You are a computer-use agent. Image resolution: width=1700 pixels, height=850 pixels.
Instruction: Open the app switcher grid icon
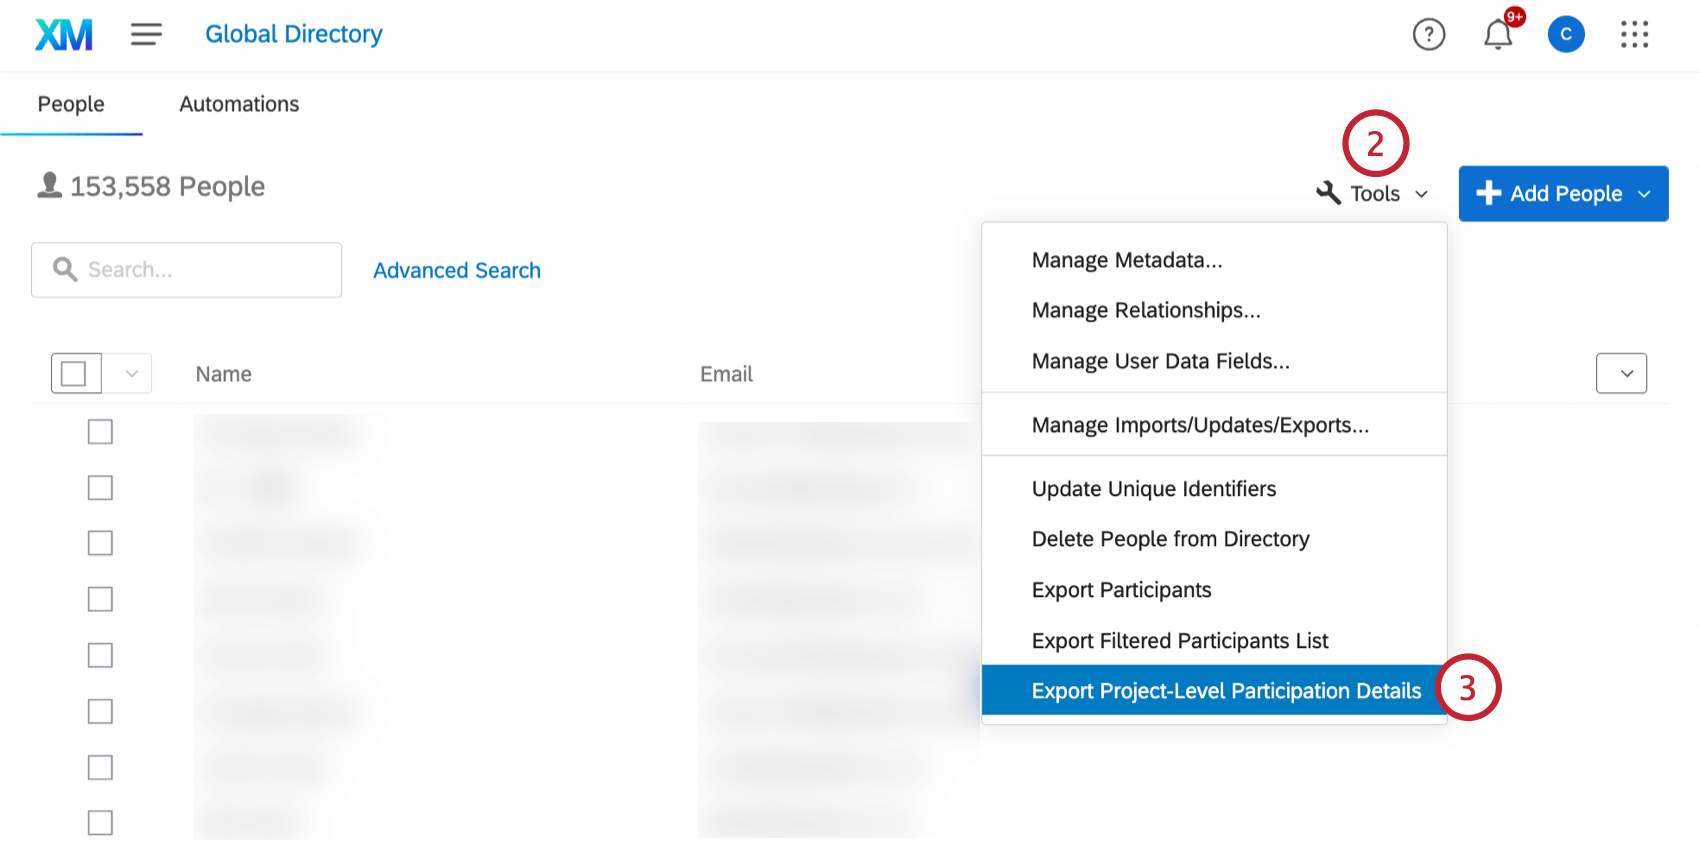click(1634, 35)
